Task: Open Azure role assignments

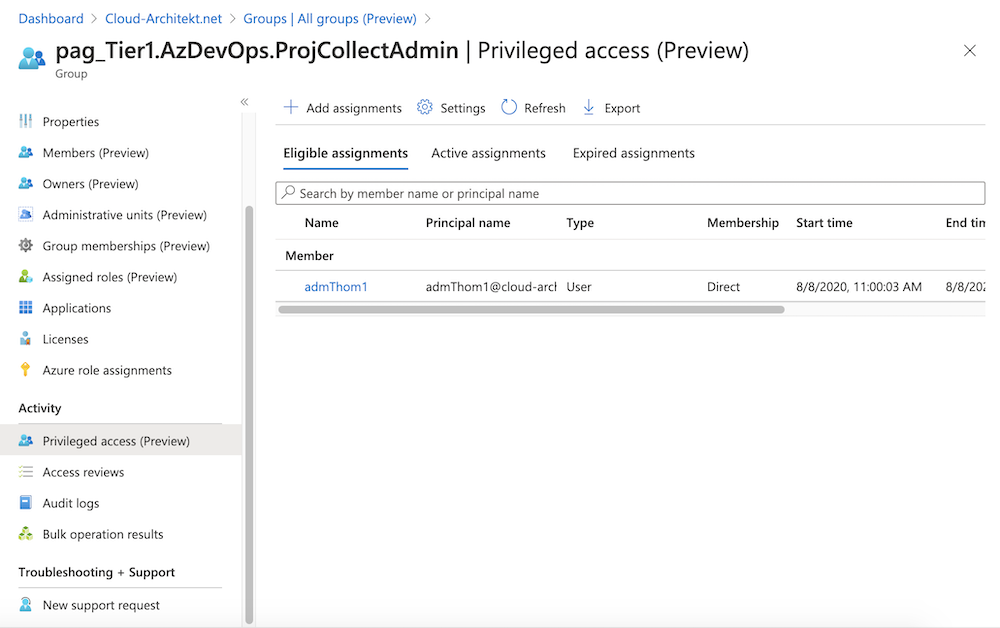Action: [107, 370]
